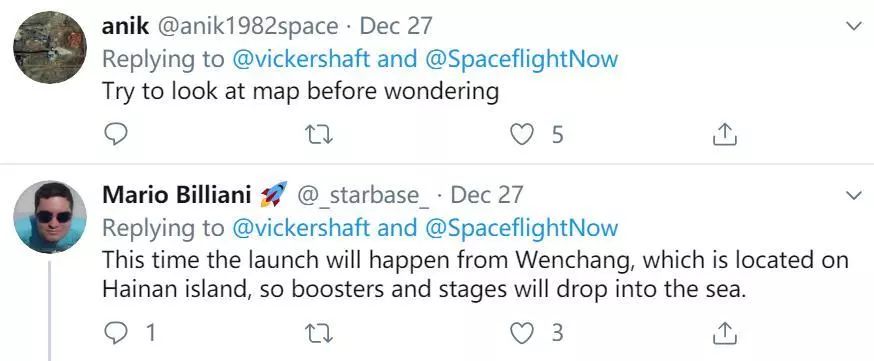Expand options chevron on Mario Billiani's tweet
The height and width of the screenshot is (361, 874).
coord(854,195)
